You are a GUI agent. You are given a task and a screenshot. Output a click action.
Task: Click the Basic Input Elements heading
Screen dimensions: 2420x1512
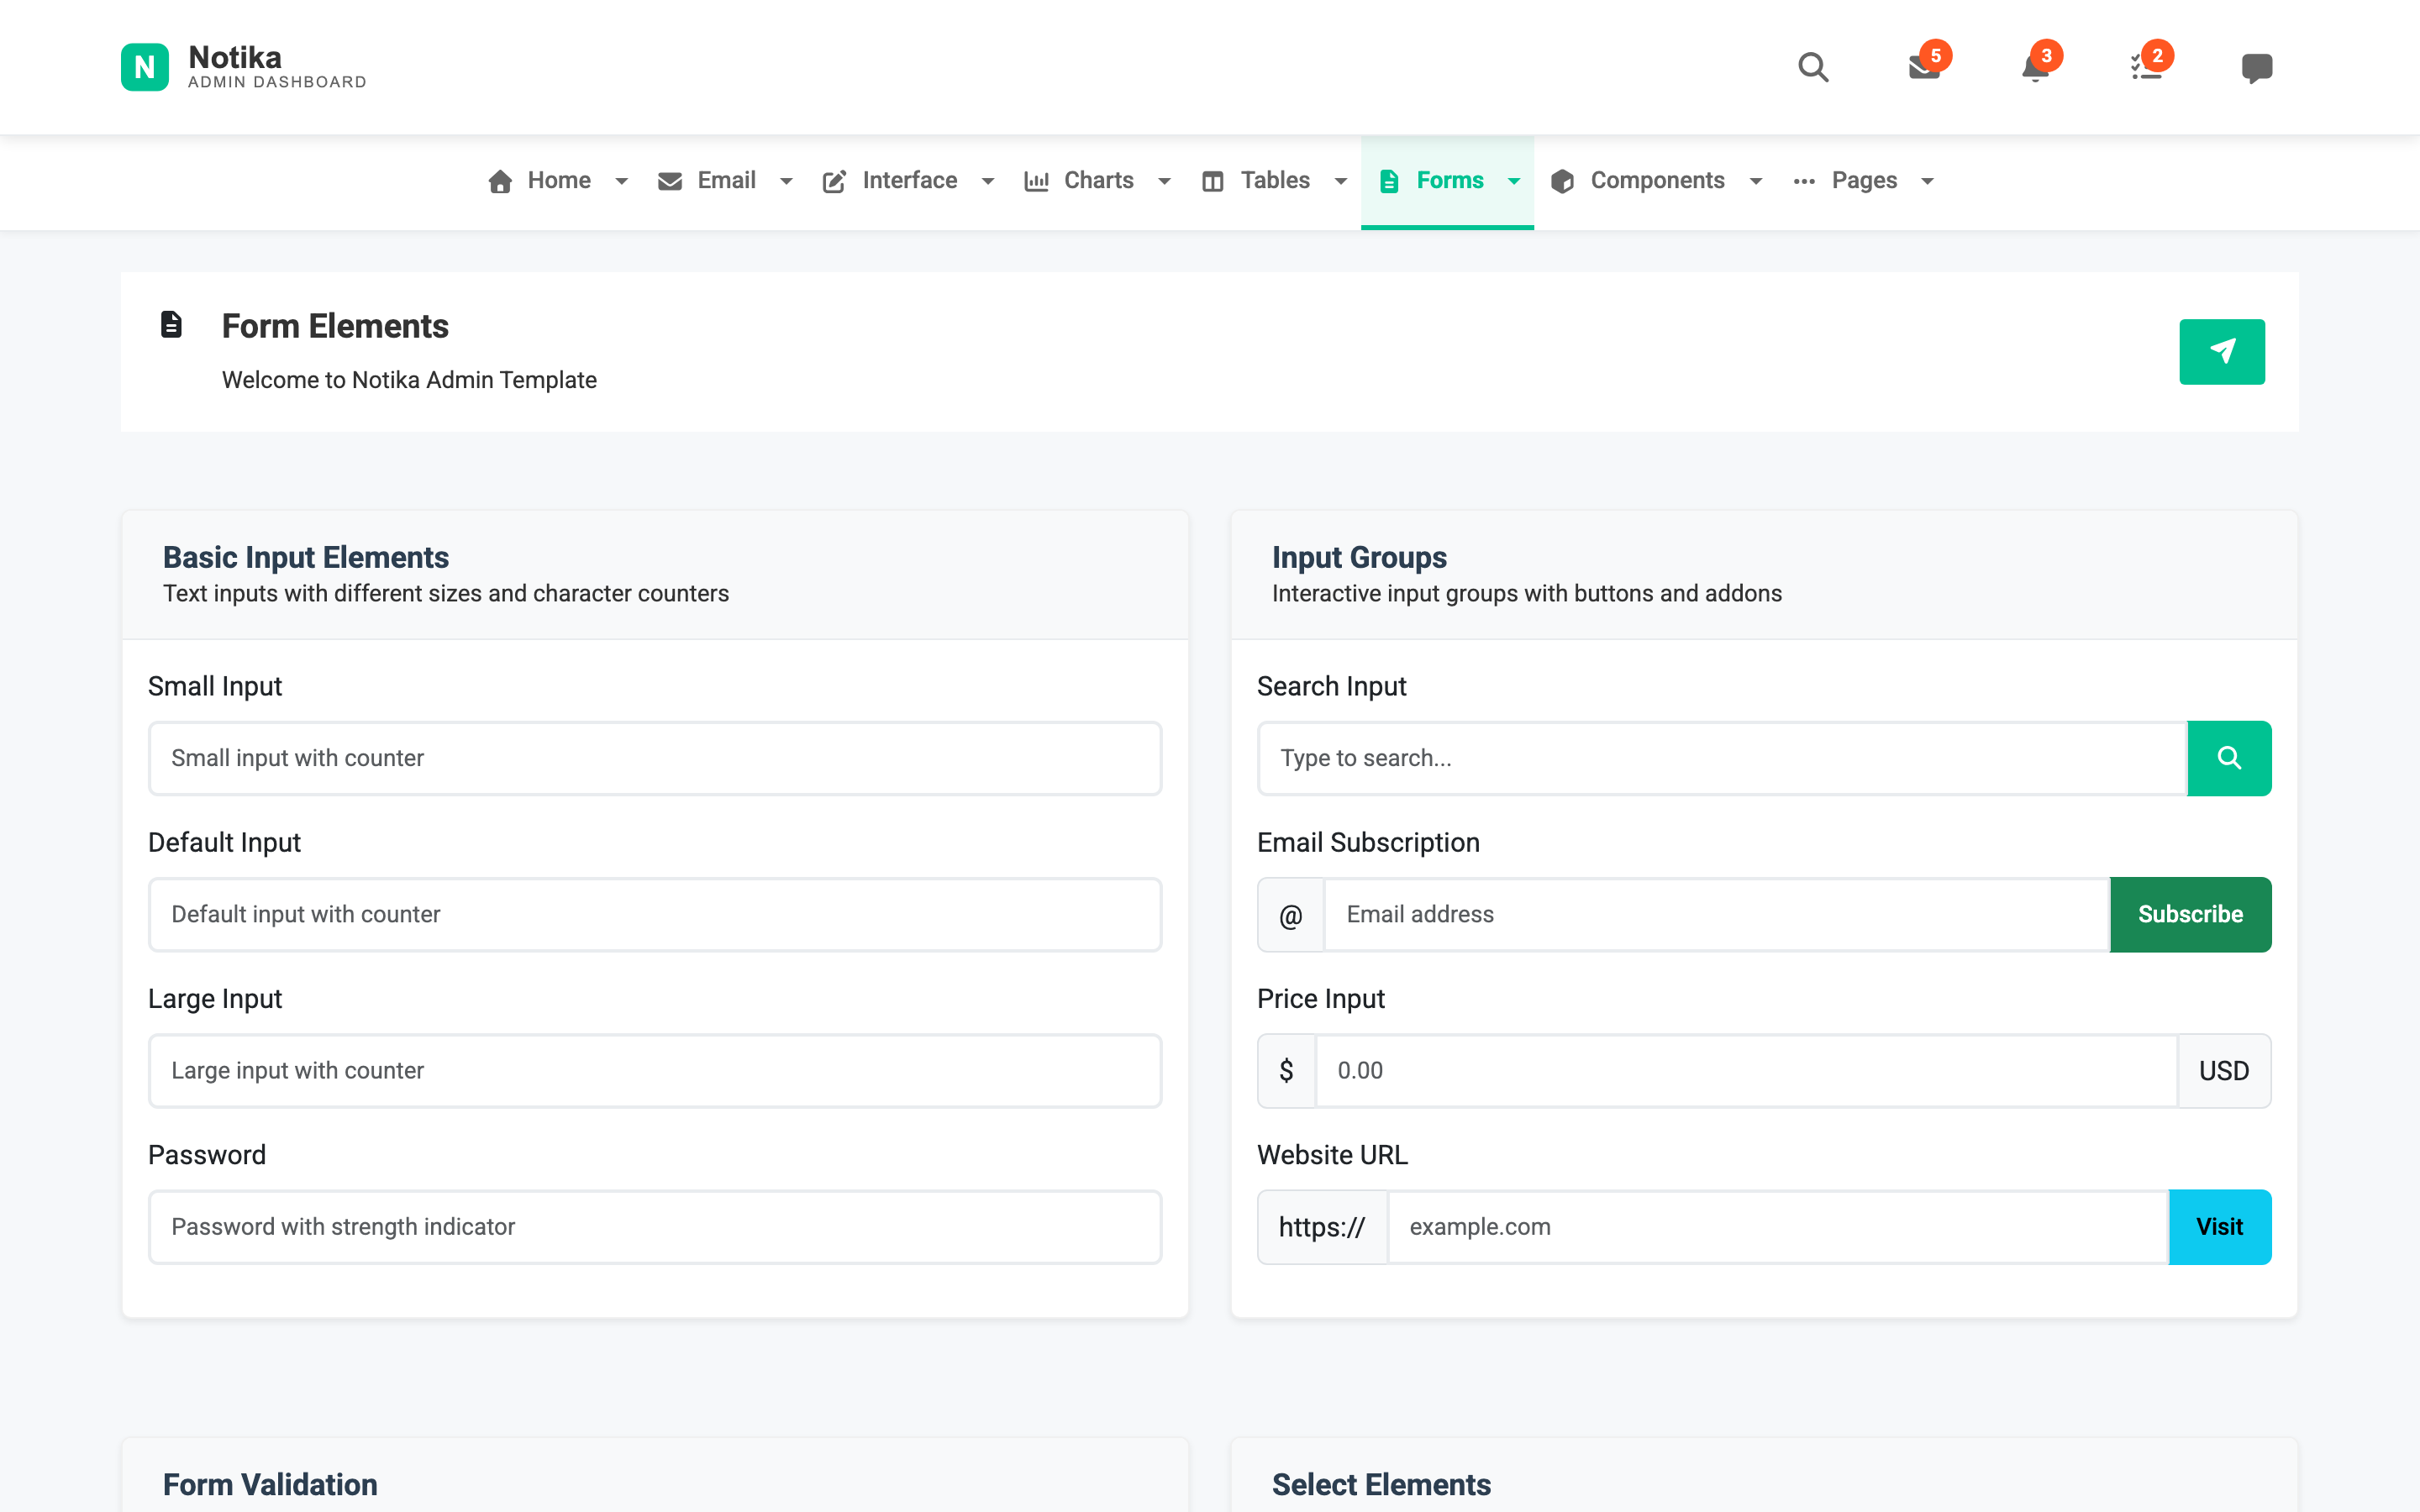pyautogui.click(x=306, y=557)
